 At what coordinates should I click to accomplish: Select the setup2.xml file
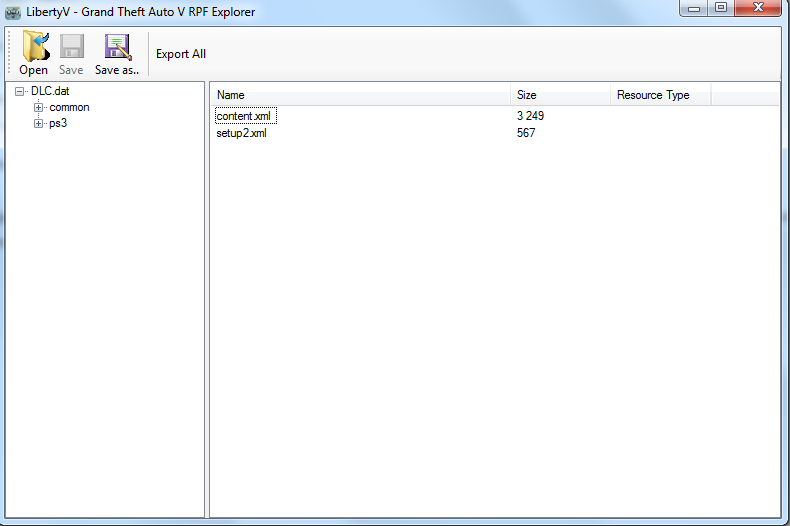241,133
